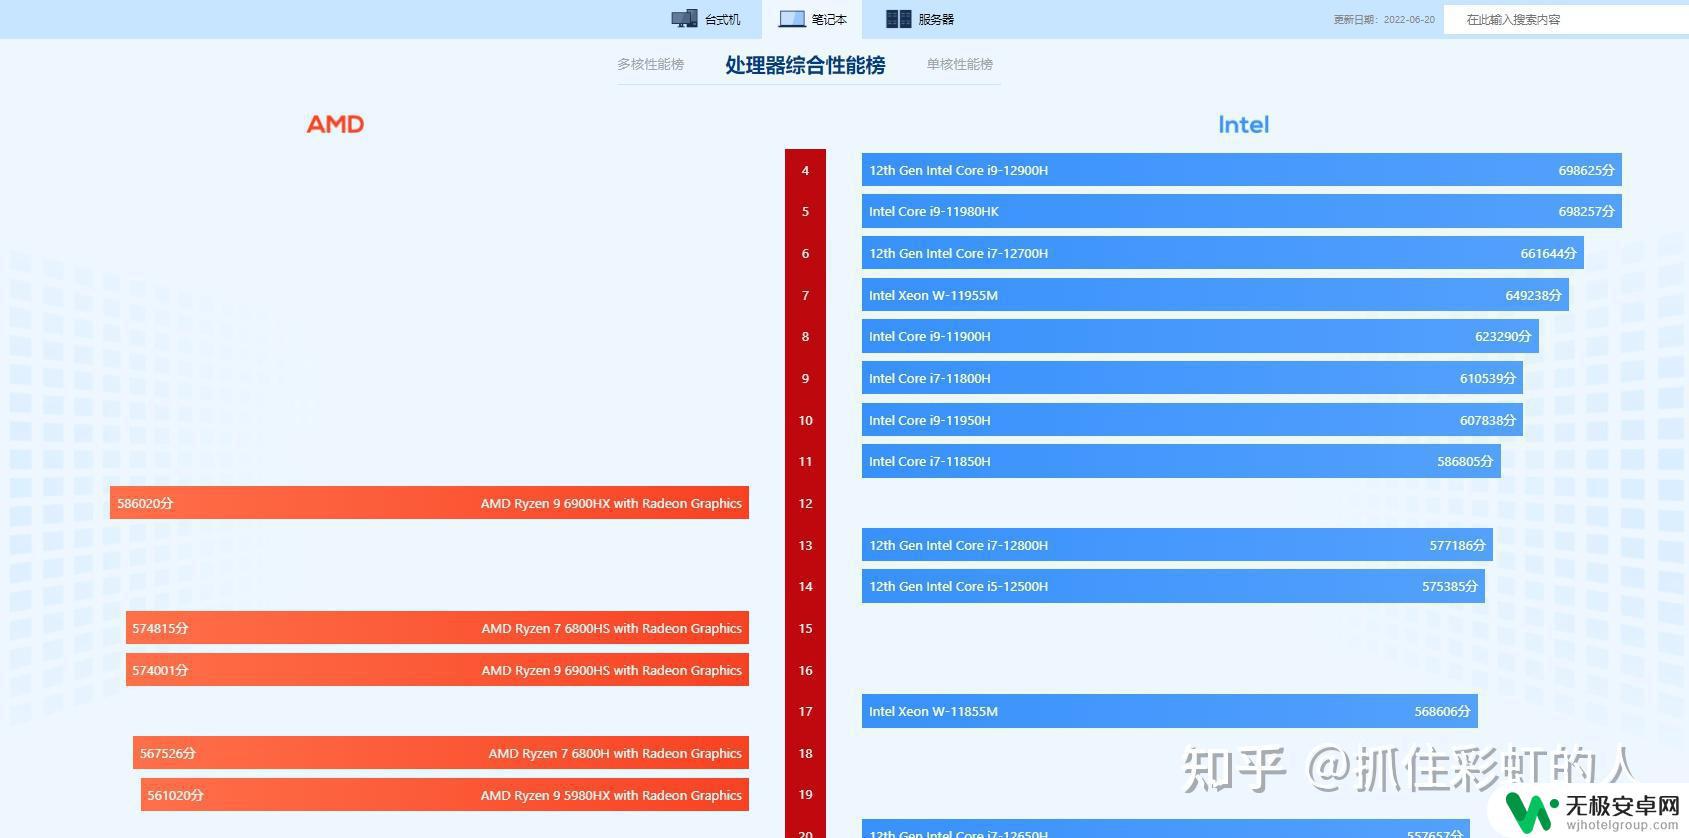Click the server rack icon

pyautogui.click(x=899, y=18)
